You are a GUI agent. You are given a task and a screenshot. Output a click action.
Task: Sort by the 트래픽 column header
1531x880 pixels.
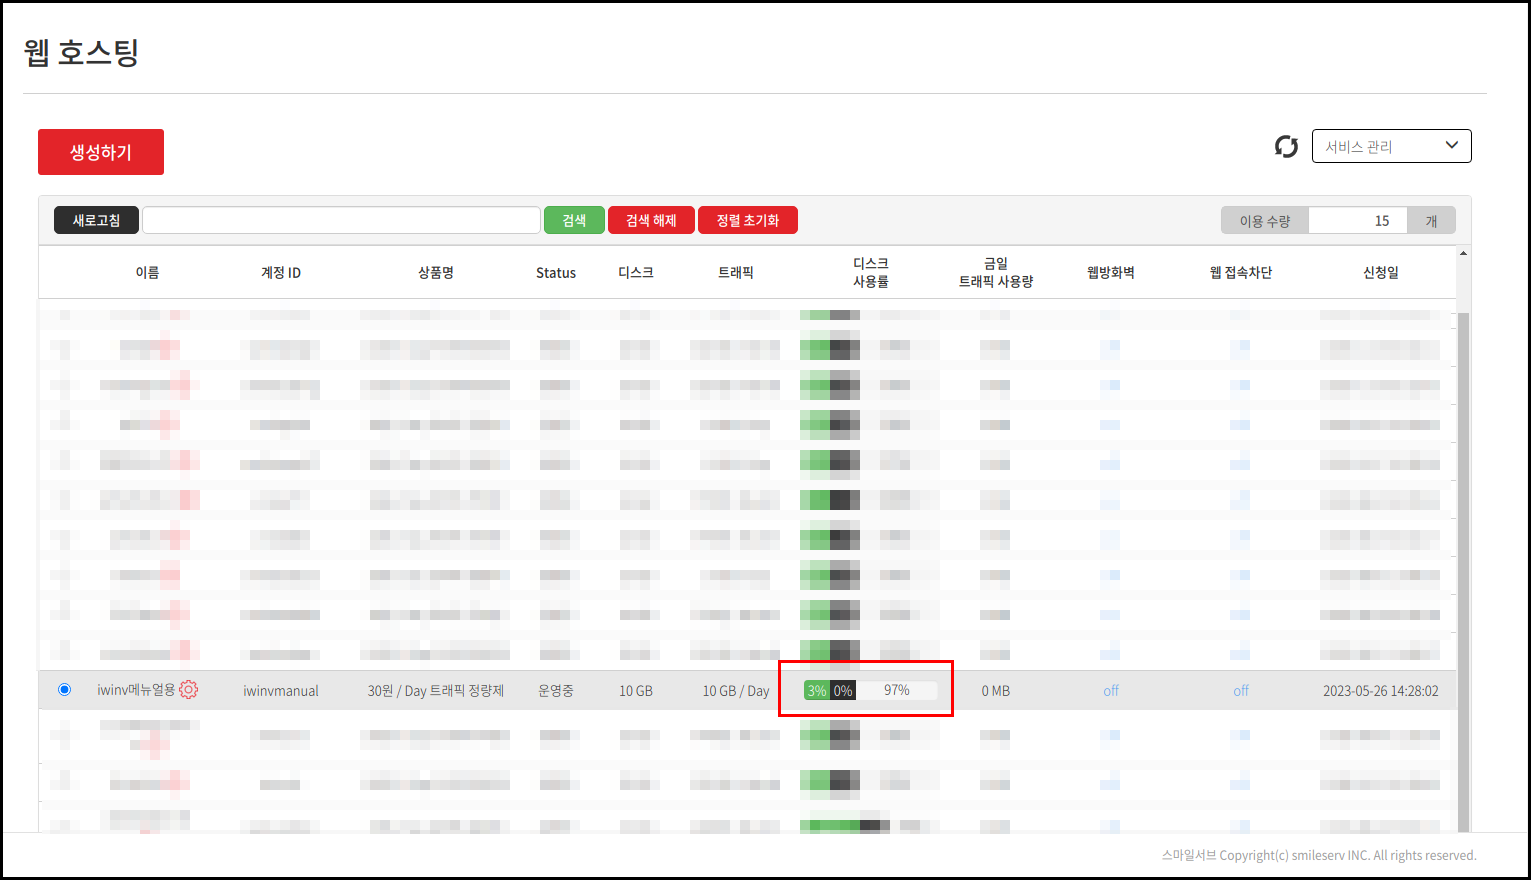(x=736, y=272)
